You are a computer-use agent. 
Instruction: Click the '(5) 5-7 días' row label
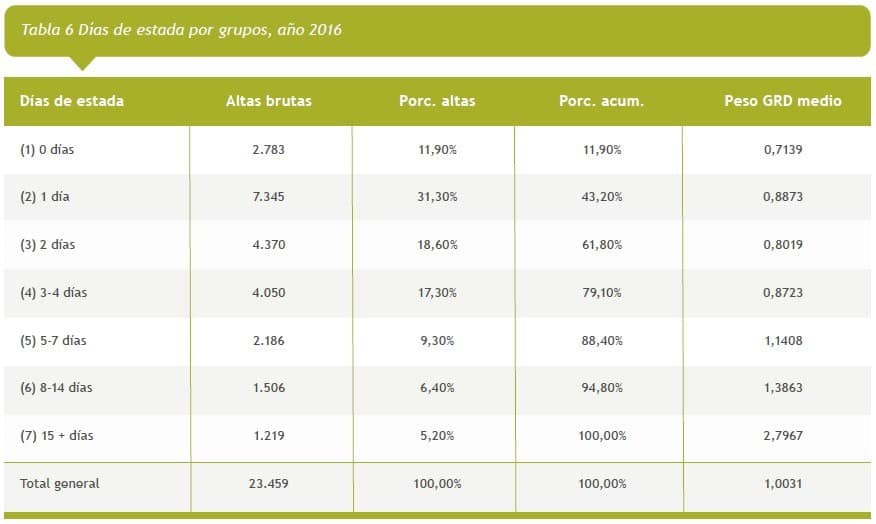[x=53, y=341]
